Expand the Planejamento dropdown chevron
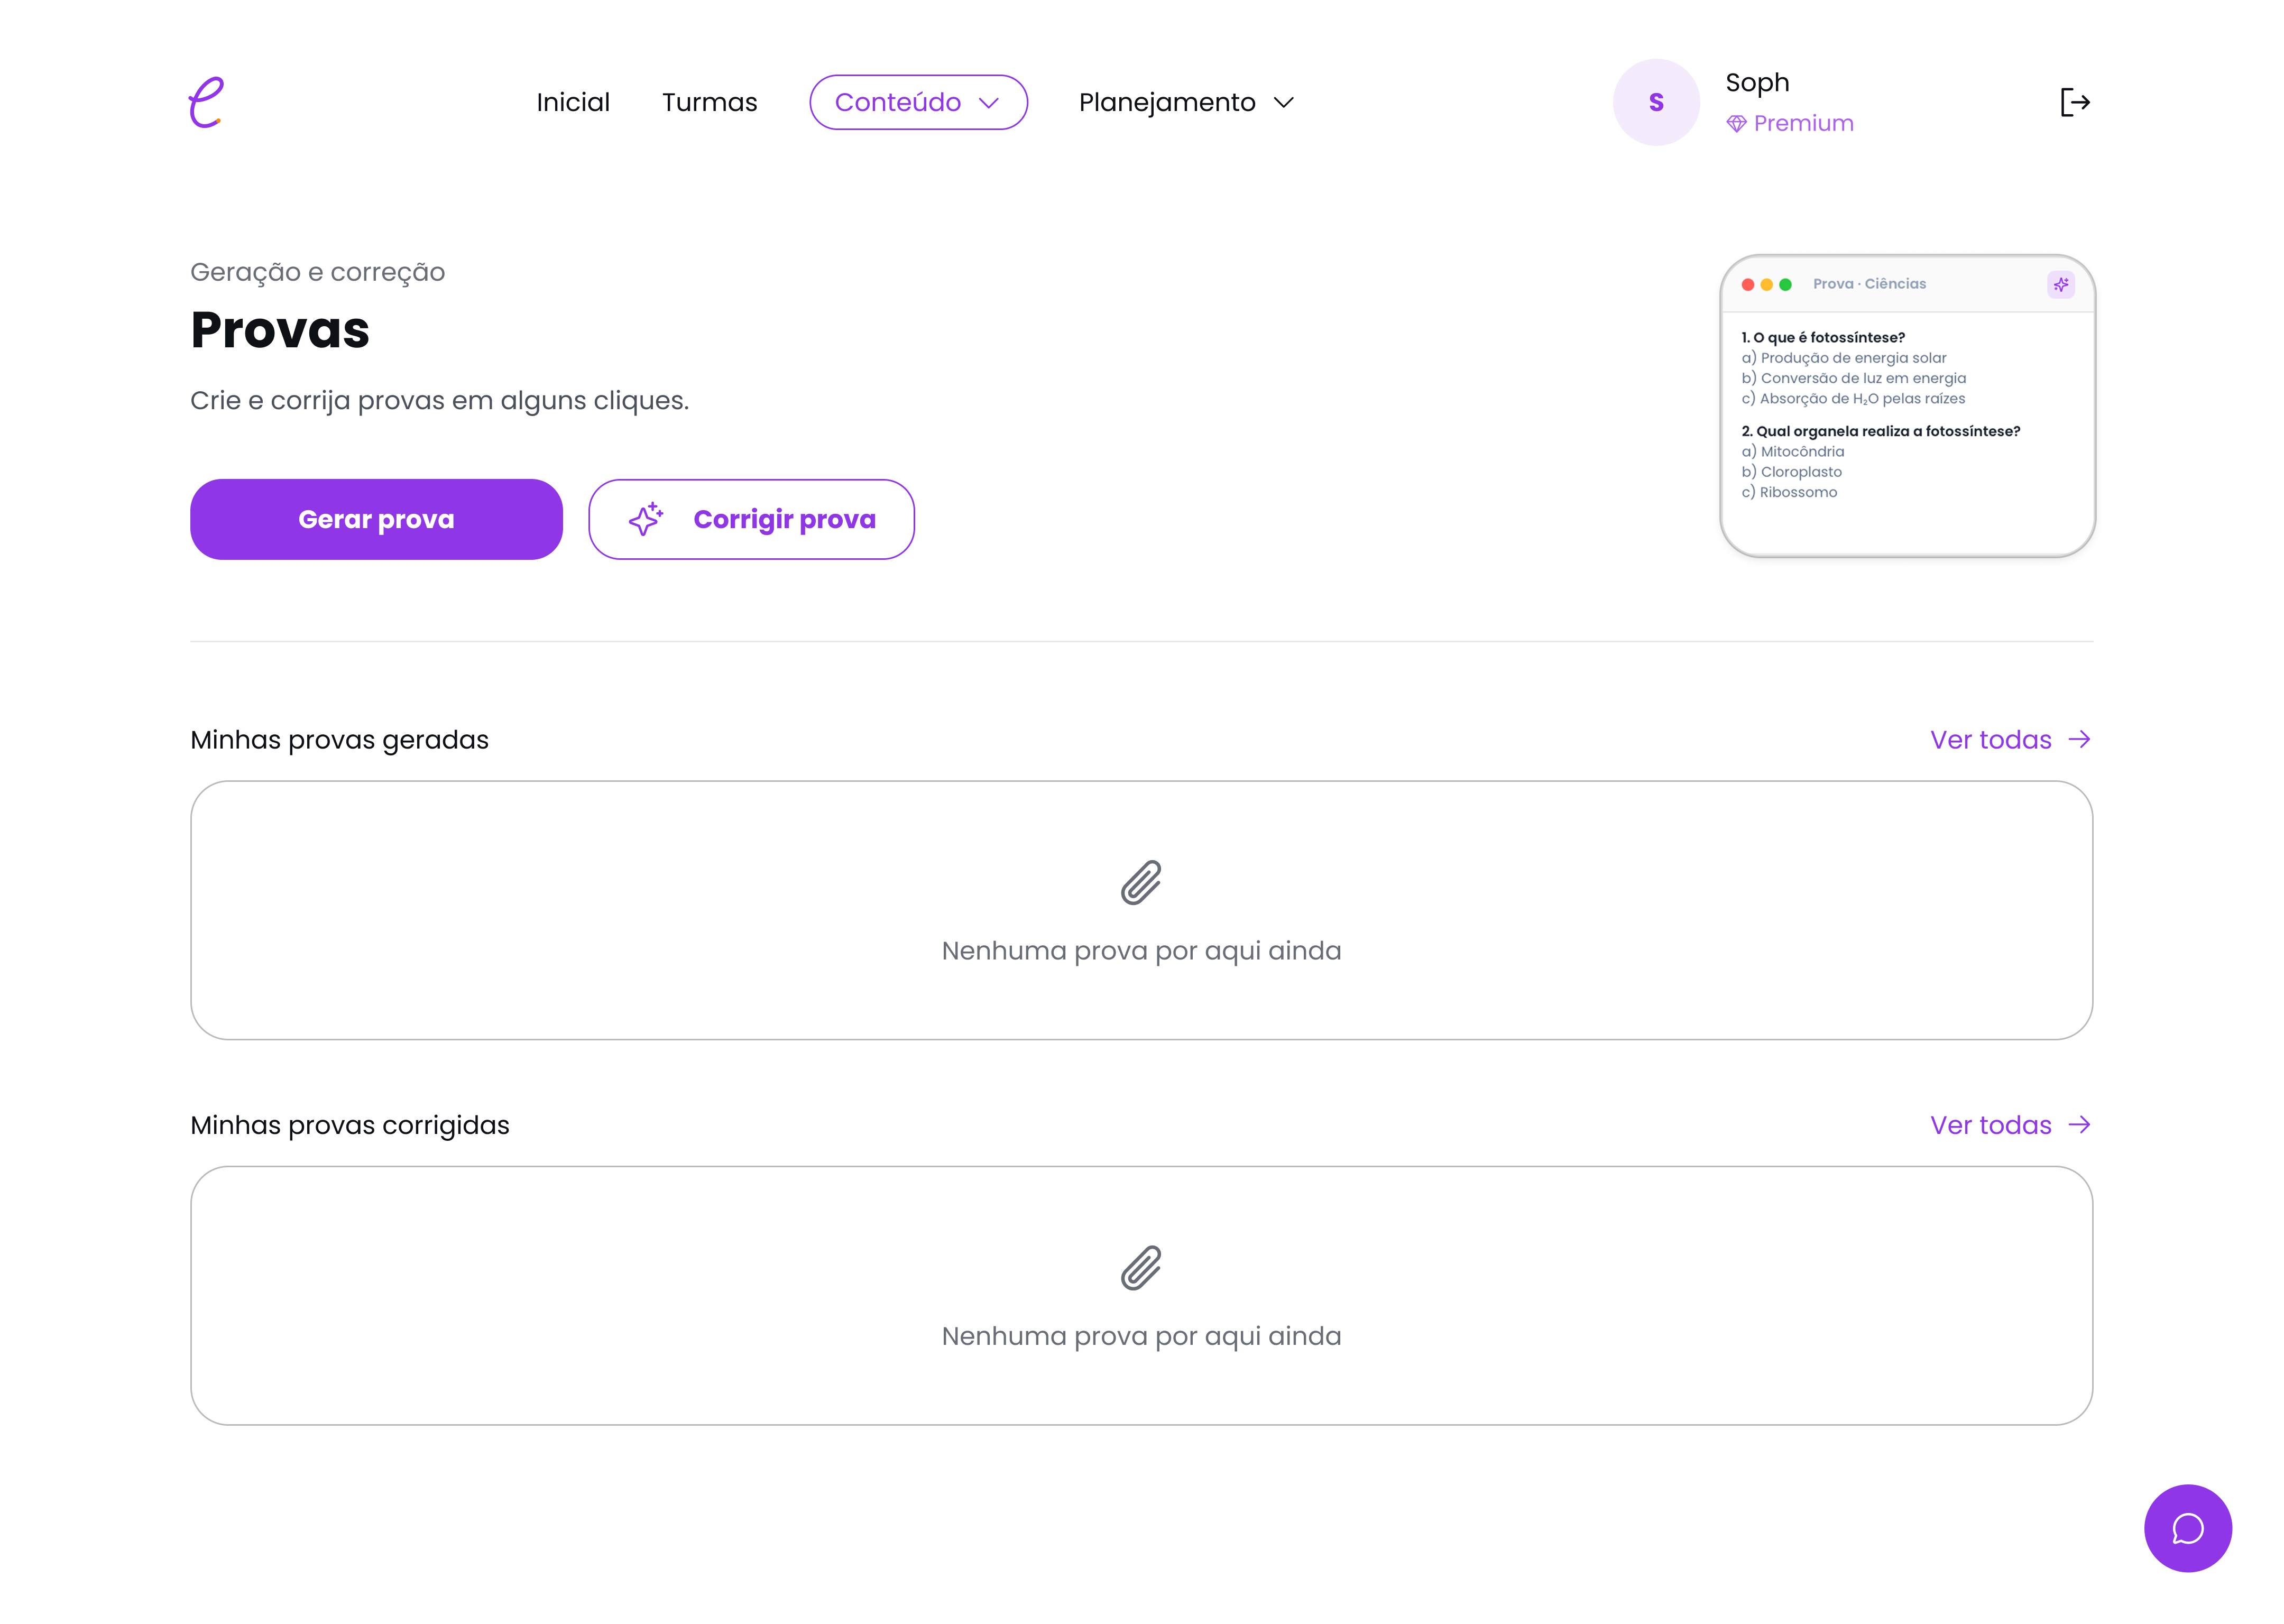Screen dimensions: 2284x1624 click(1284, 102)
